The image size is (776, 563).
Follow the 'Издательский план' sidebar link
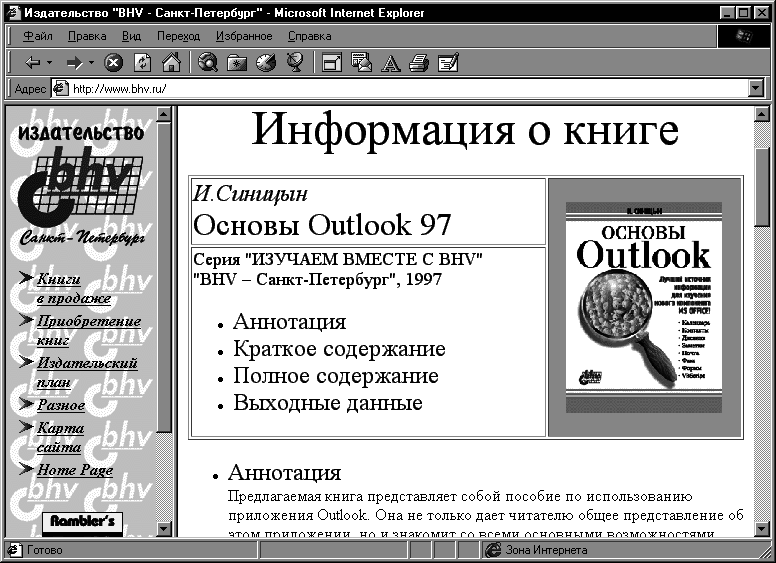tap(87, 372)
